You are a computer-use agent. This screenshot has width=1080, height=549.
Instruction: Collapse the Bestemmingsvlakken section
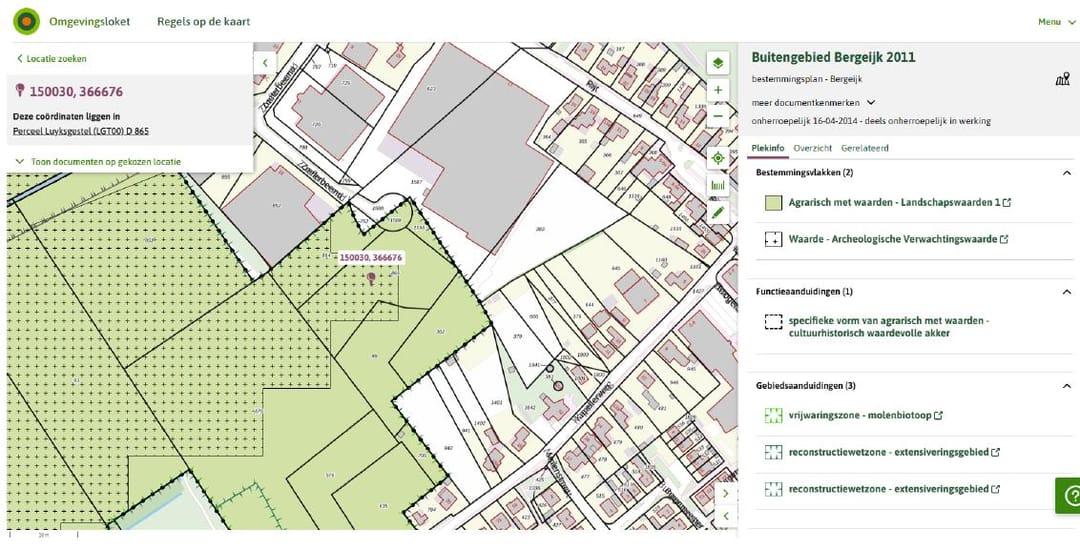pos(1066,173)
